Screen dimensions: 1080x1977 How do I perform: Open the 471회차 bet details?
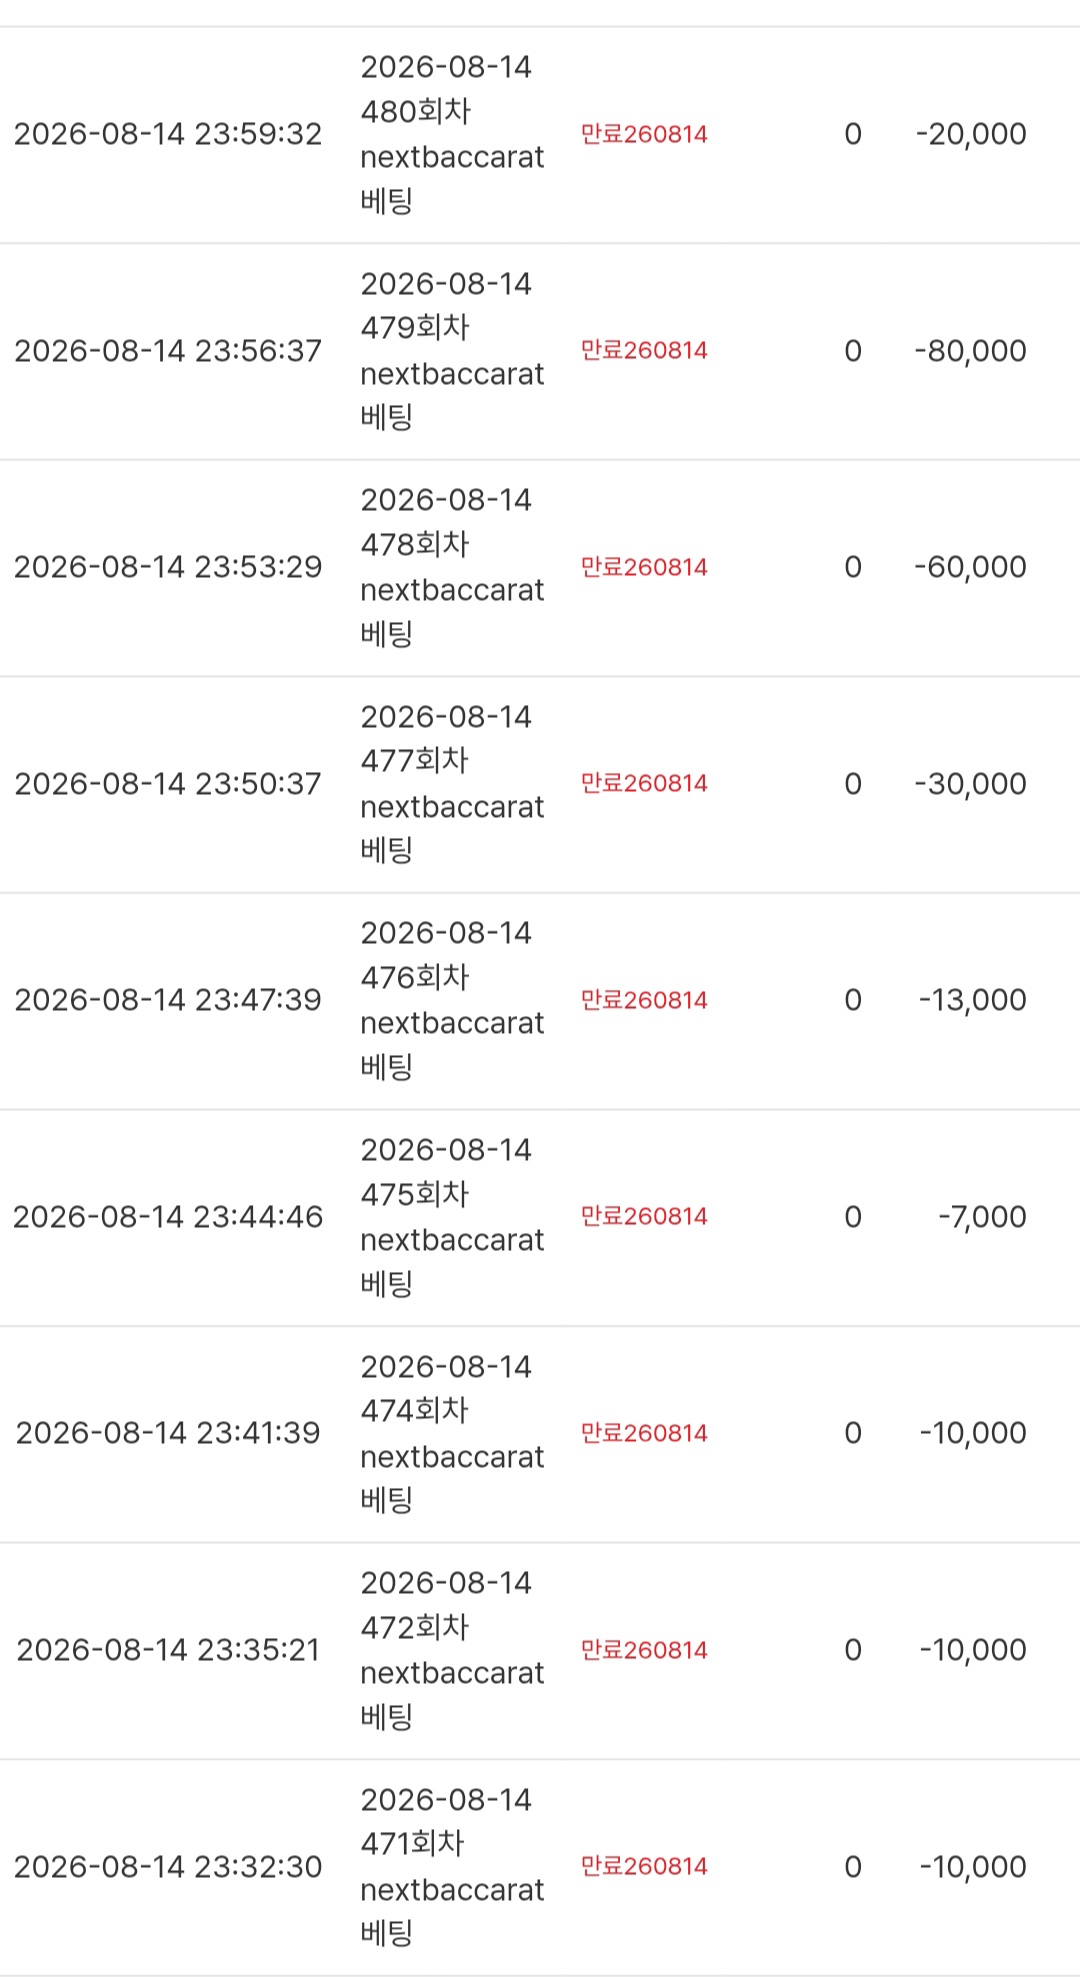[x=452, y=1867]
